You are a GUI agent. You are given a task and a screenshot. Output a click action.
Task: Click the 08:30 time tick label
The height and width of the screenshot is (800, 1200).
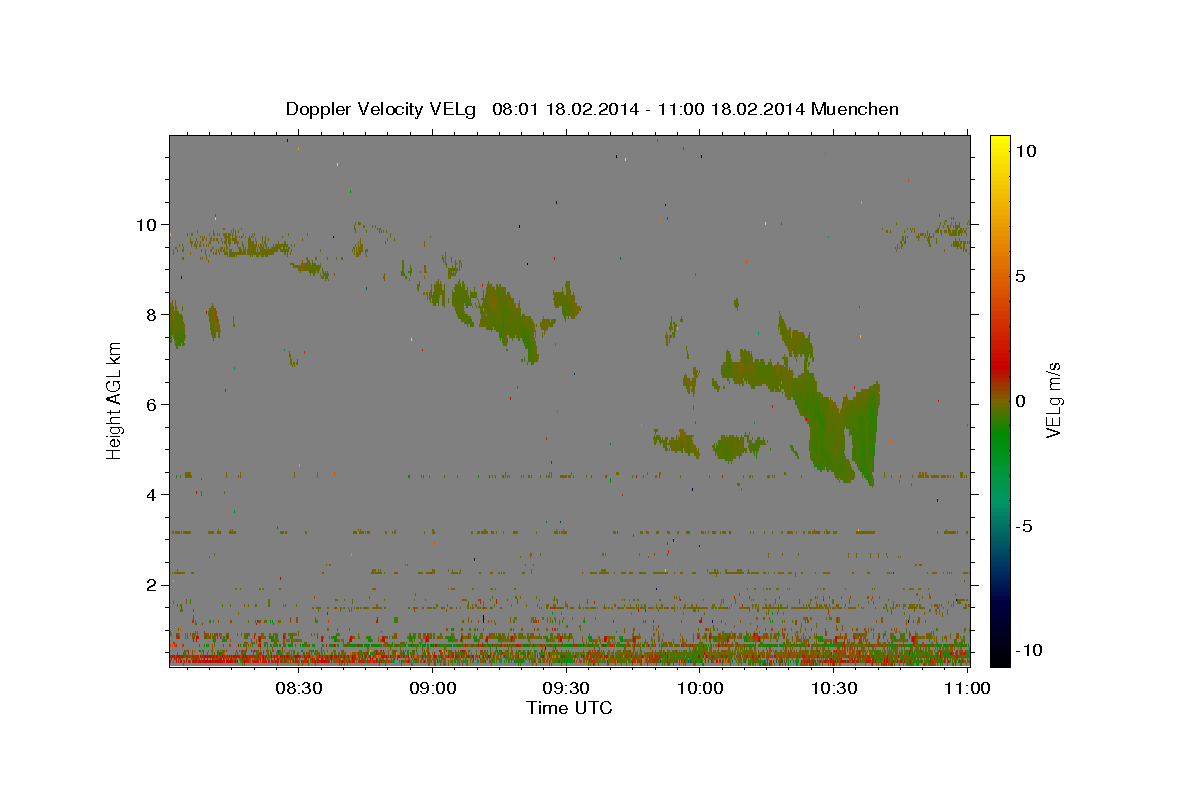pyautogui.click(x=299, y=688)
